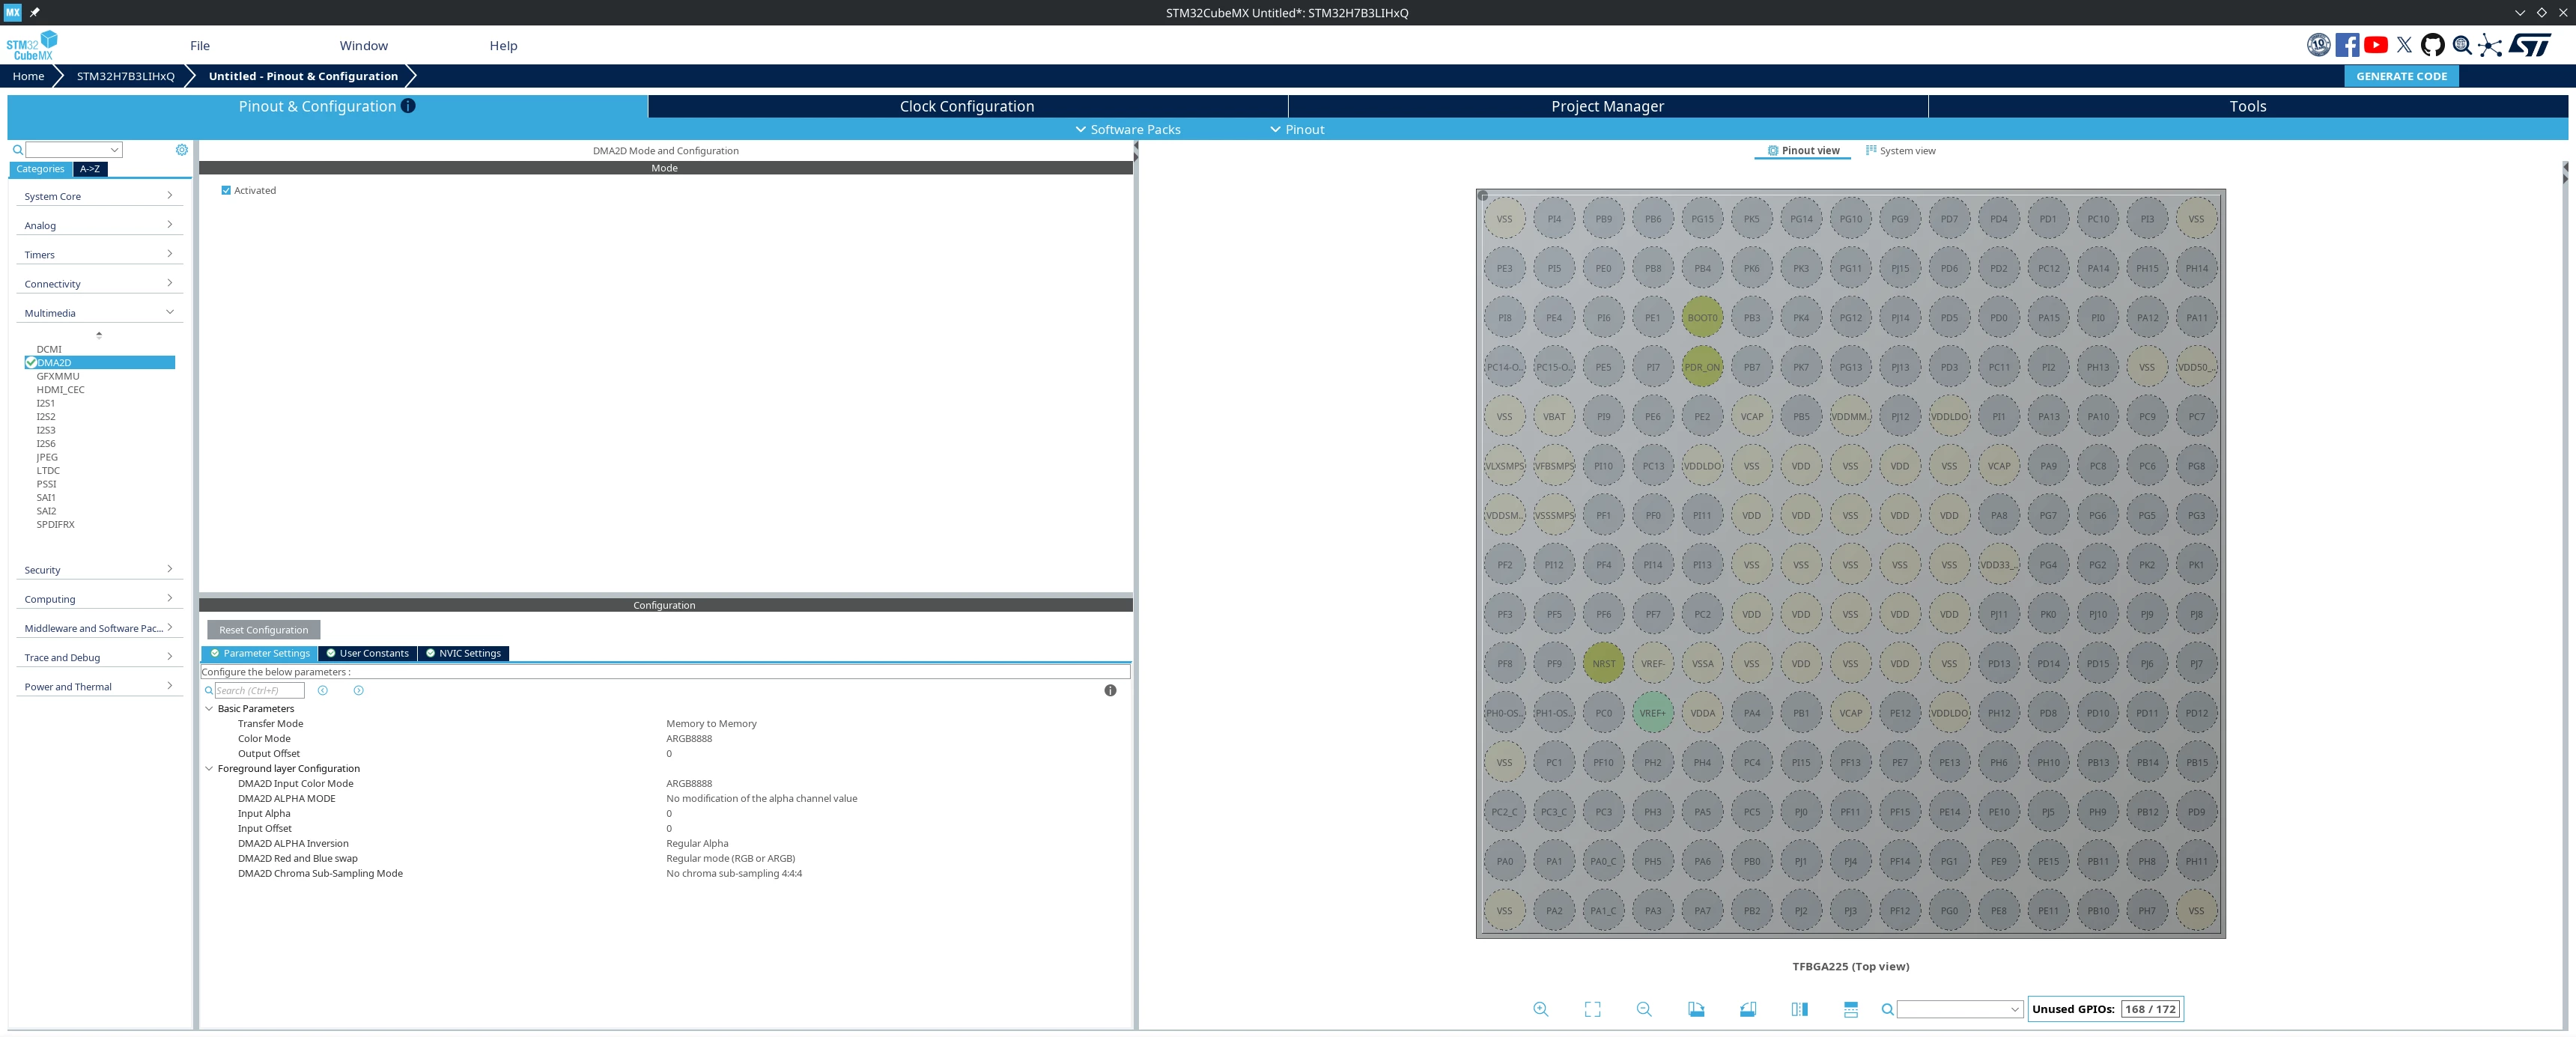This screenshot has height=1037, width=2576.
Task: Expand the Analog category
Action: pos(99,225)
